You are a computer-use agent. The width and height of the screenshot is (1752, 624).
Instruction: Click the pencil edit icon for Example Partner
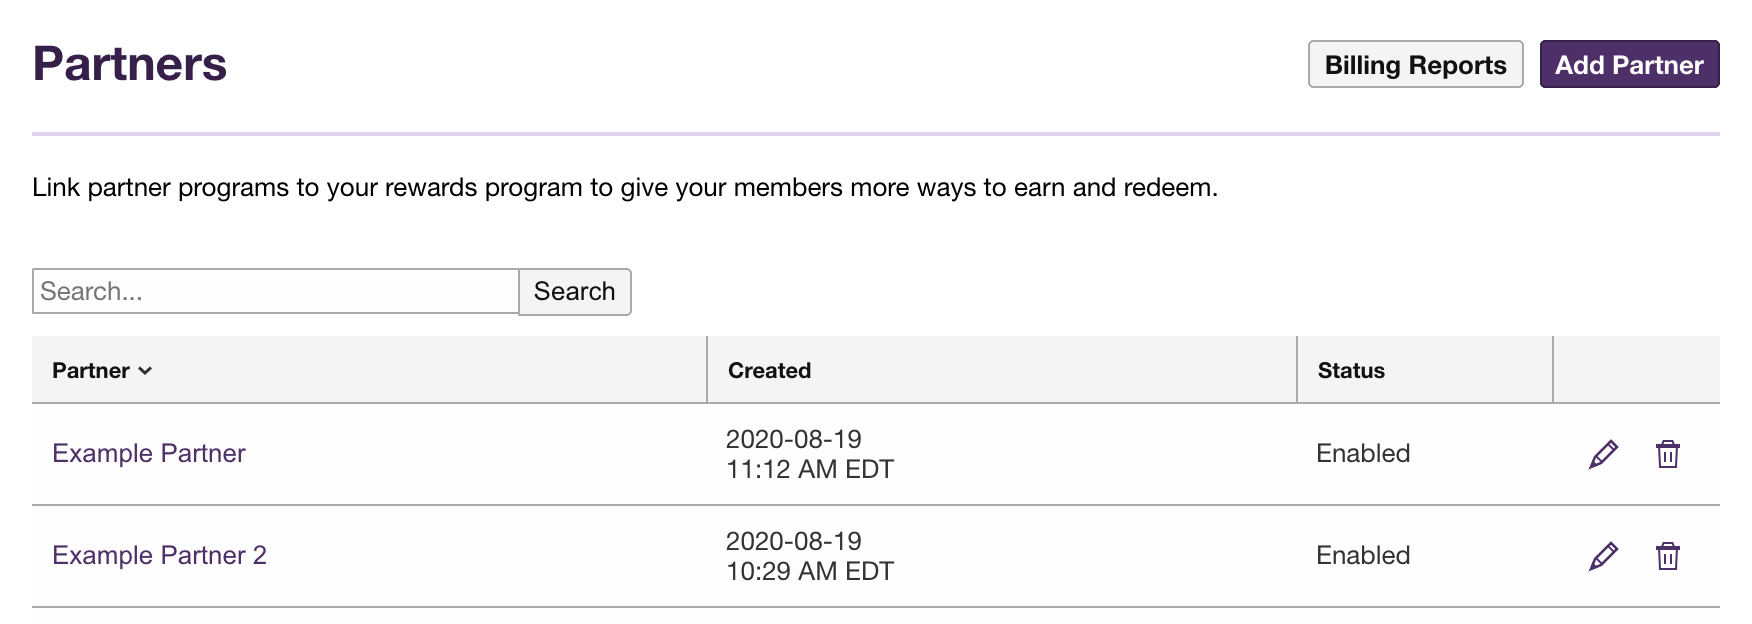click(1603, 454)
